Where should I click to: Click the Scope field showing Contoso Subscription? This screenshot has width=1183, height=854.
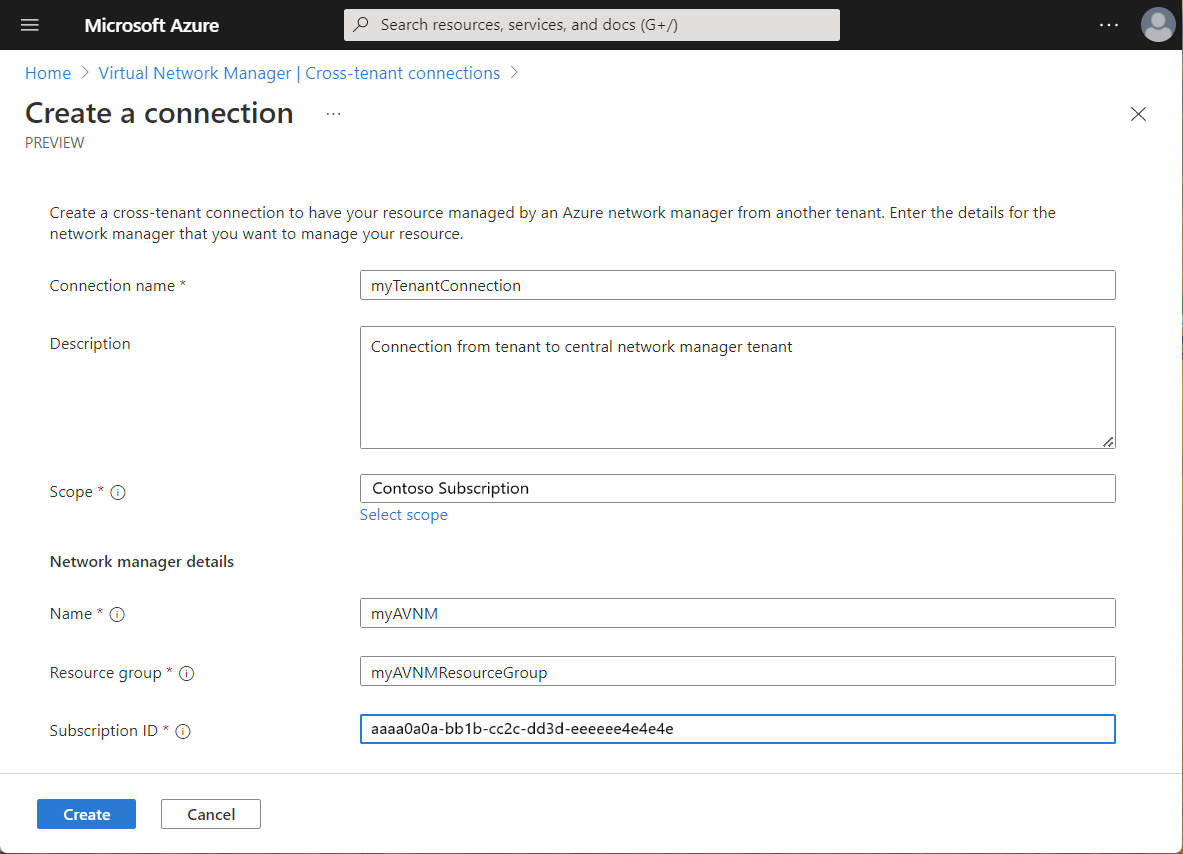click(737, 489)
